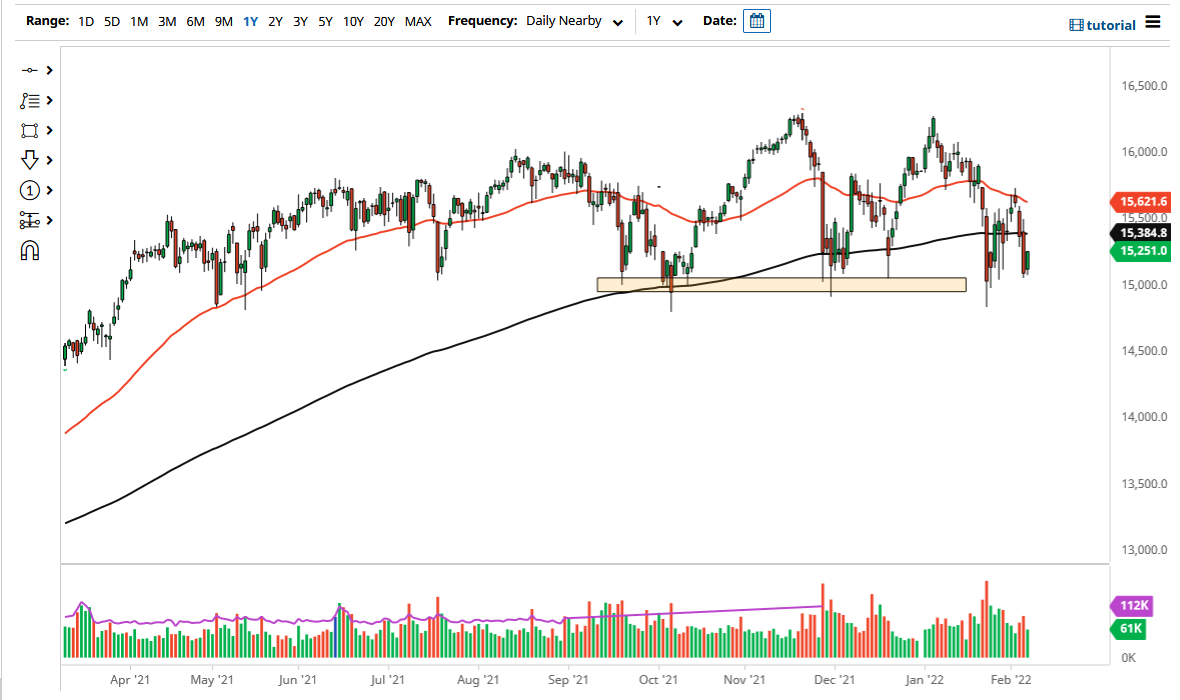This screenshot has width=1180, height=700.
Task: Switch range to MAX
Action: point(418,20)
